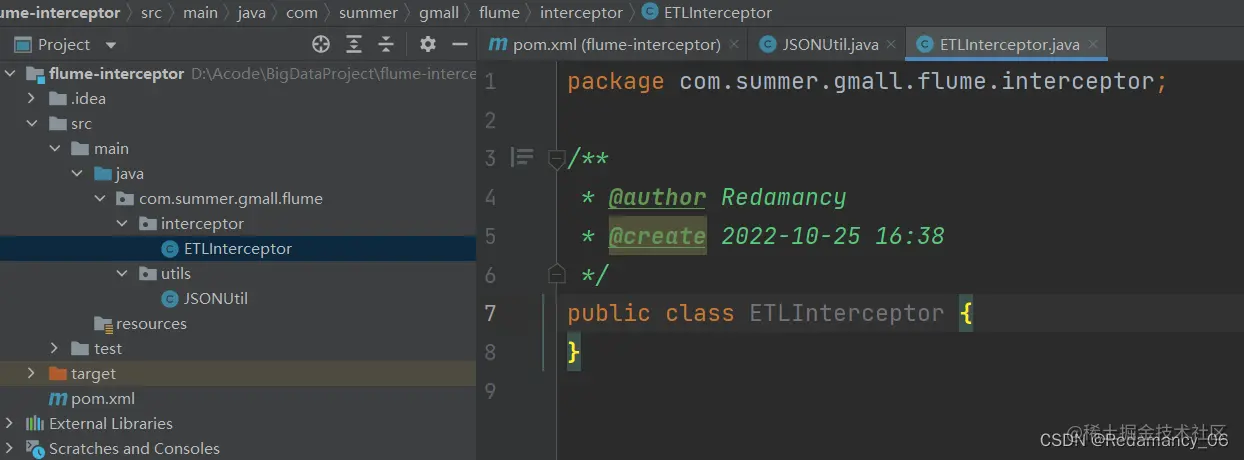Click breadcrumb 'src' in navigation bar
The height and width of the screenshot is (460, 1244).
coord(149,13)
